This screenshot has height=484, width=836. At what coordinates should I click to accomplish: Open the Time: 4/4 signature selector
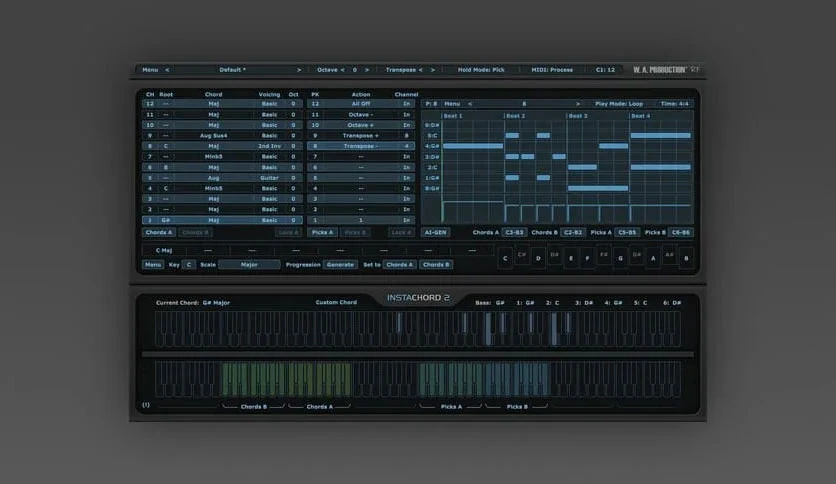coord(674,104)
